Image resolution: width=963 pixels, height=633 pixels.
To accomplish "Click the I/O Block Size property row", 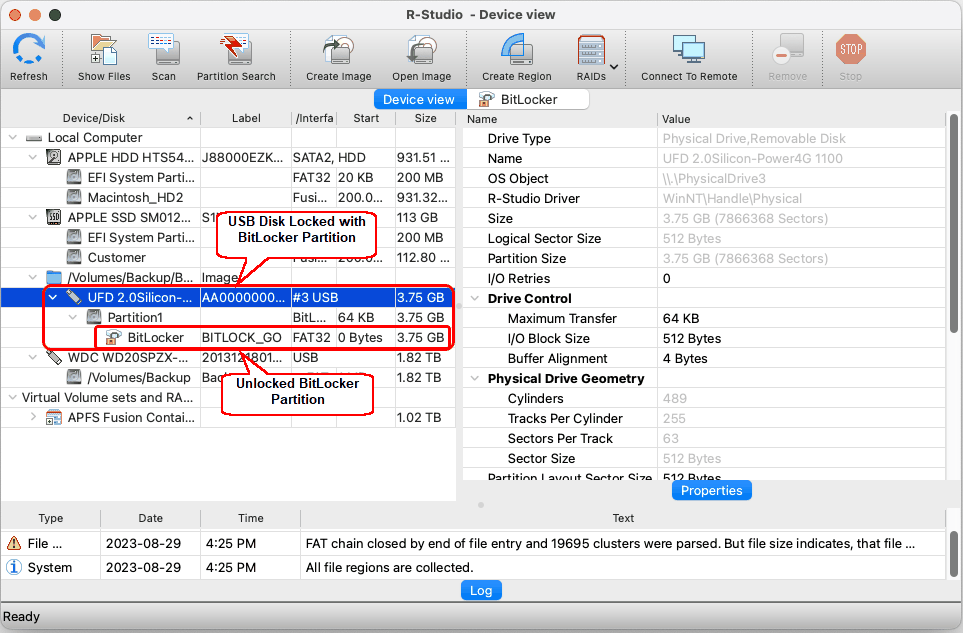I will tap(704, 338).
